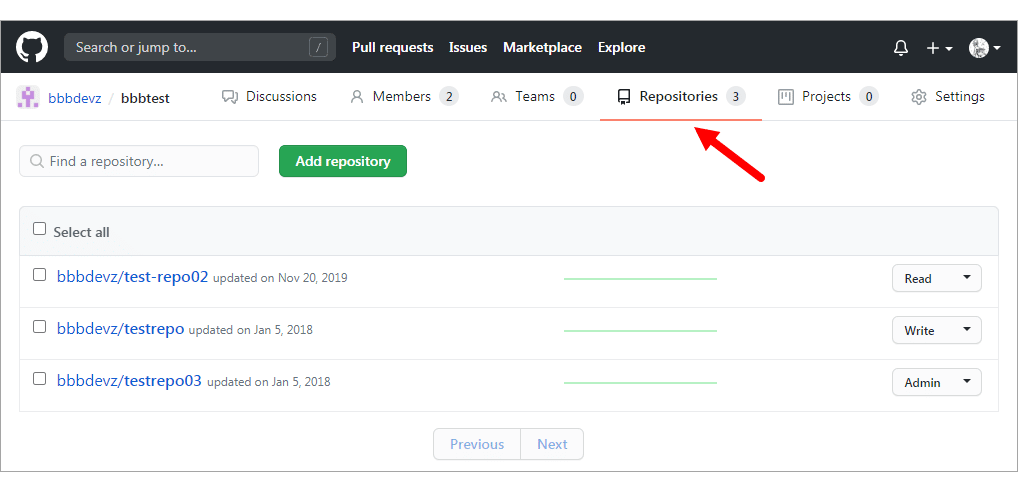Click the bbbdevz organization avatar icon
The height and width of the screenshot is (492, 1018).
tap(28, 97)
